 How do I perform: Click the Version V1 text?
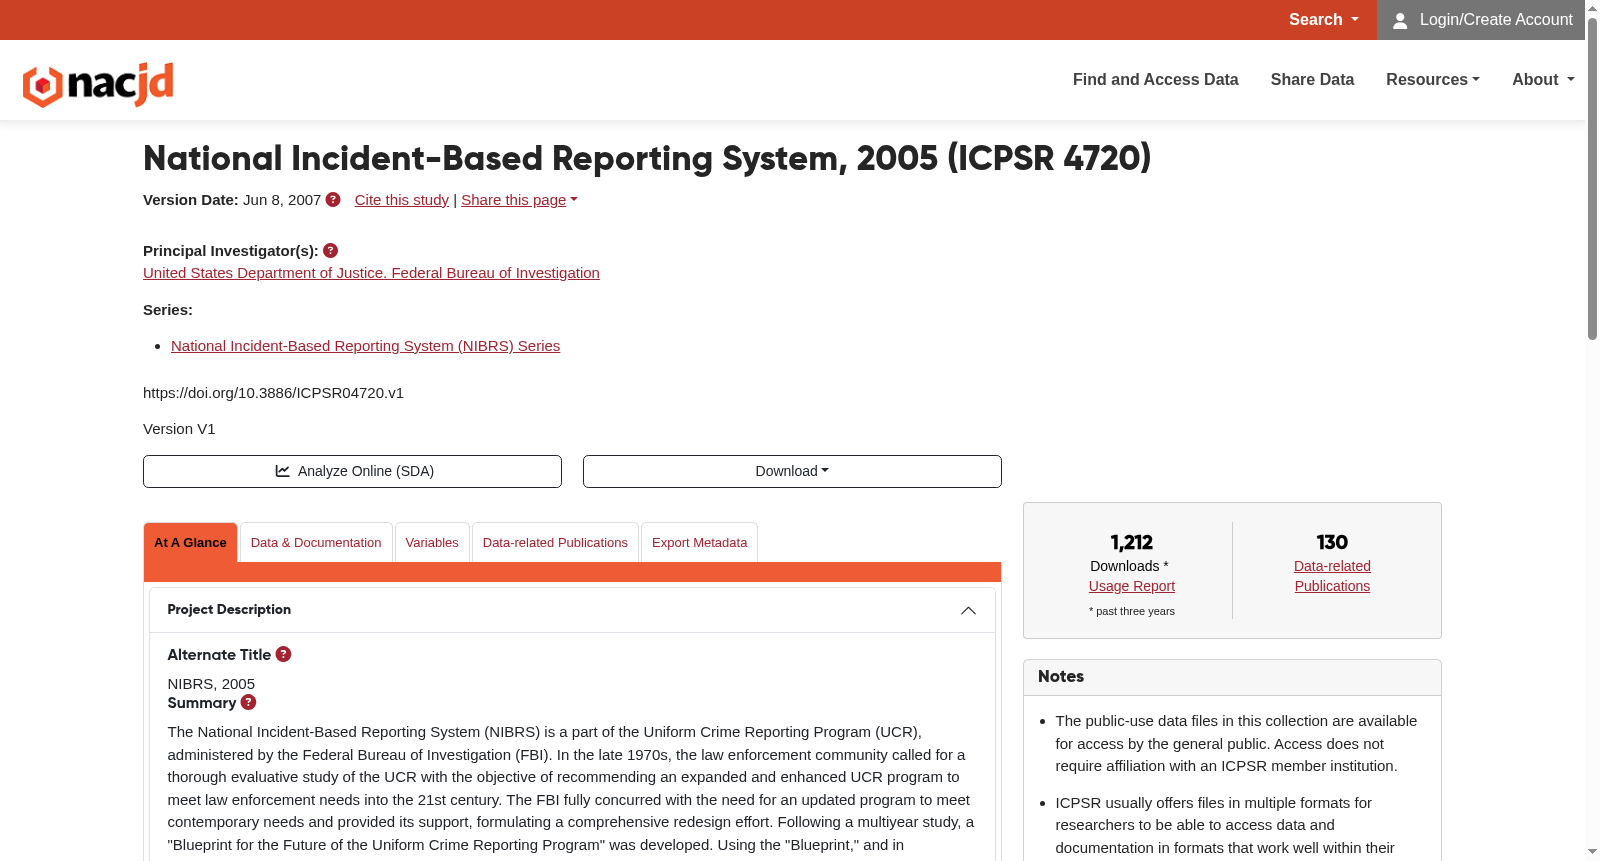click(x=179, y=429)
